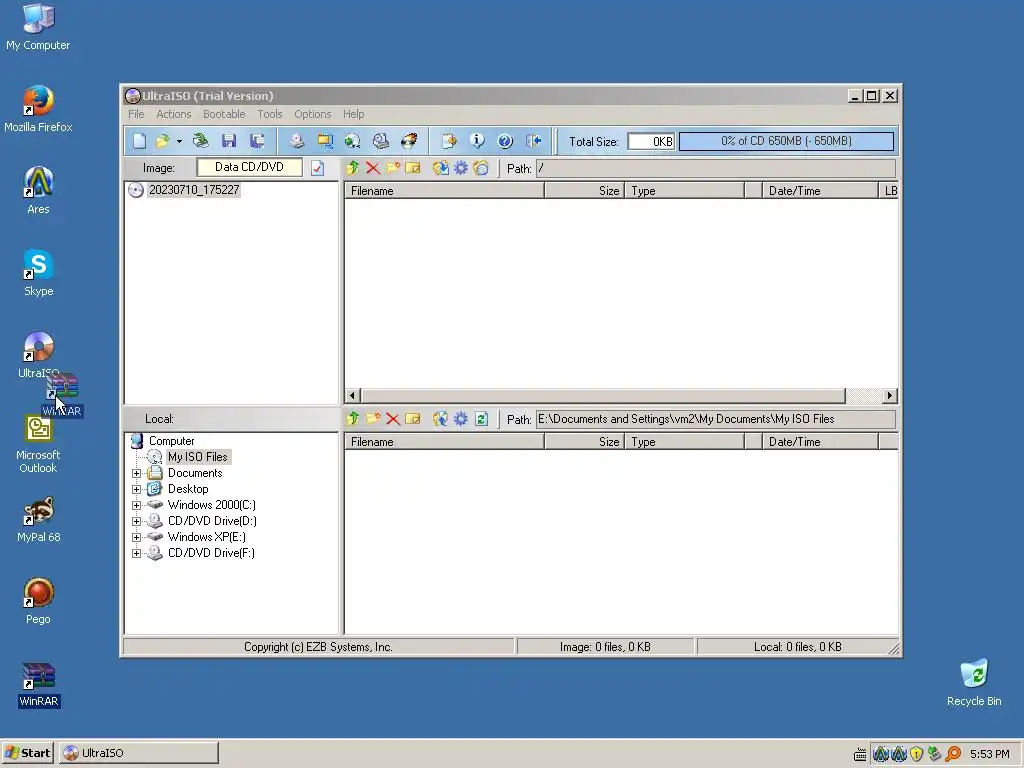This screenshot has width=1024, height=768.
Task: Expand the CD/DVD Drive(F:) node
Action: [x=136, y=553]
